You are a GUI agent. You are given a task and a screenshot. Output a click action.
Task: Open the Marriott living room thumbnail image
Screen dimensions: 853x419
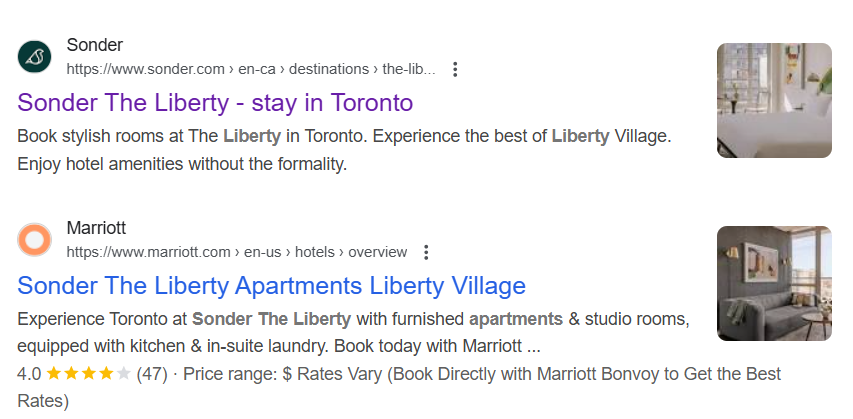coord(774,283)
